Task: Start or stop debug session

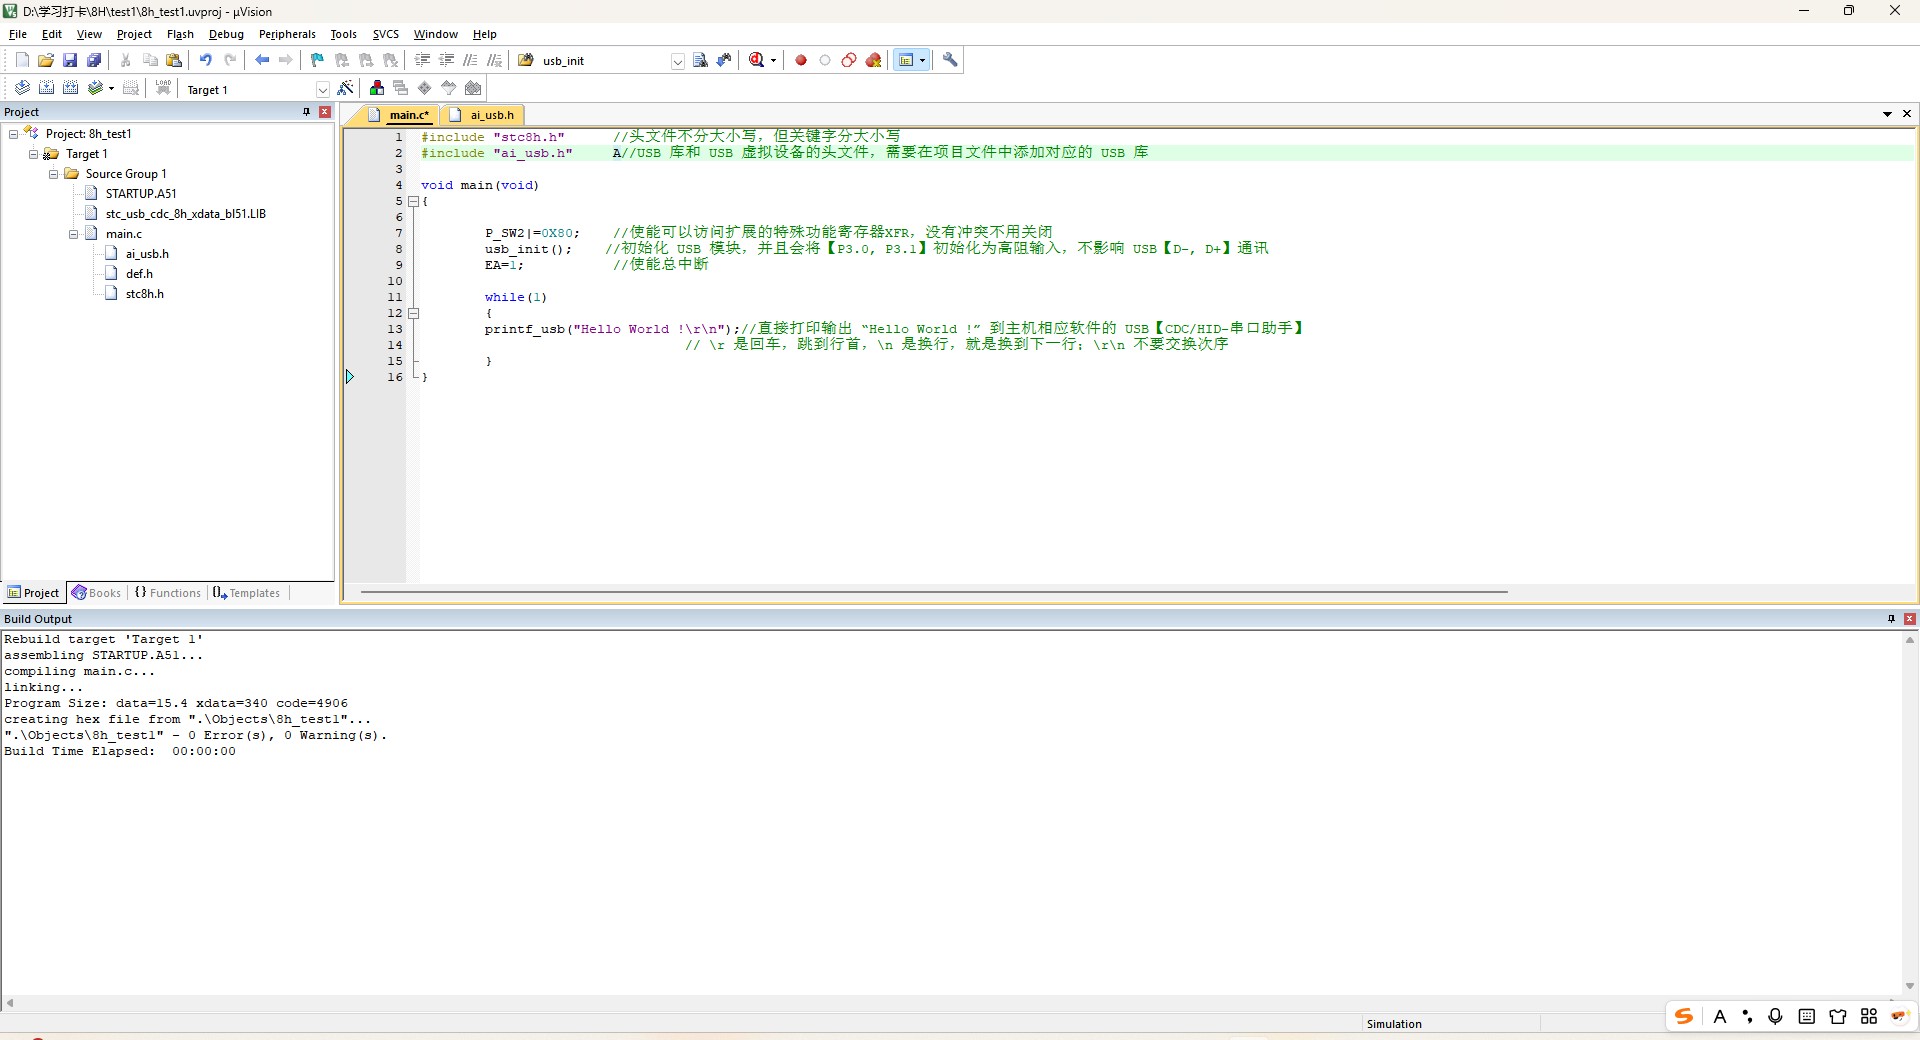Action: pyautogui.click(x=757, y=60)
